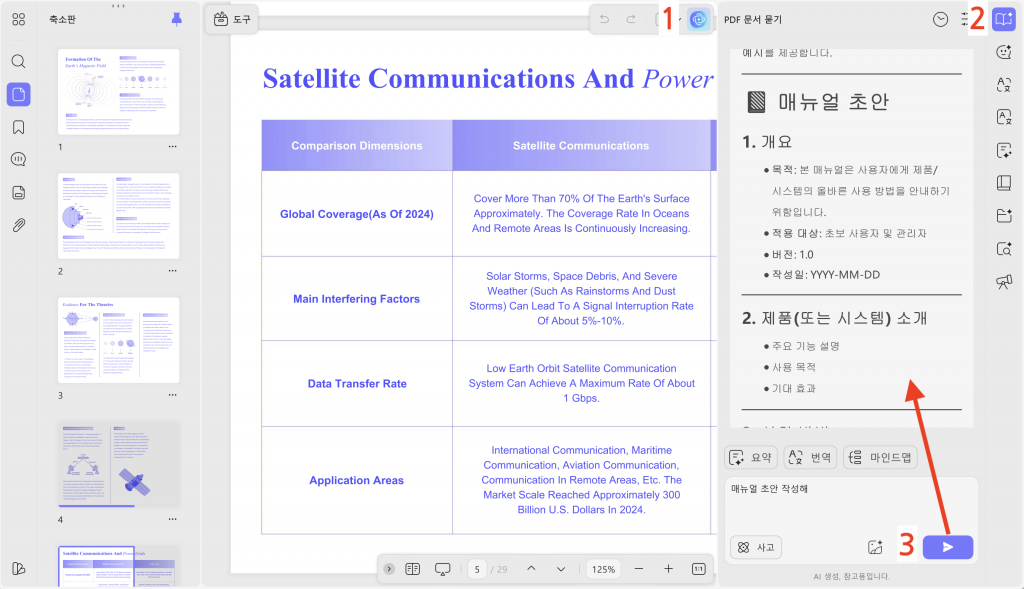The width and height of the screenshot is (1024, 589).
Task: Click the 1:1 actual size icon
Action: click(699, 569)
